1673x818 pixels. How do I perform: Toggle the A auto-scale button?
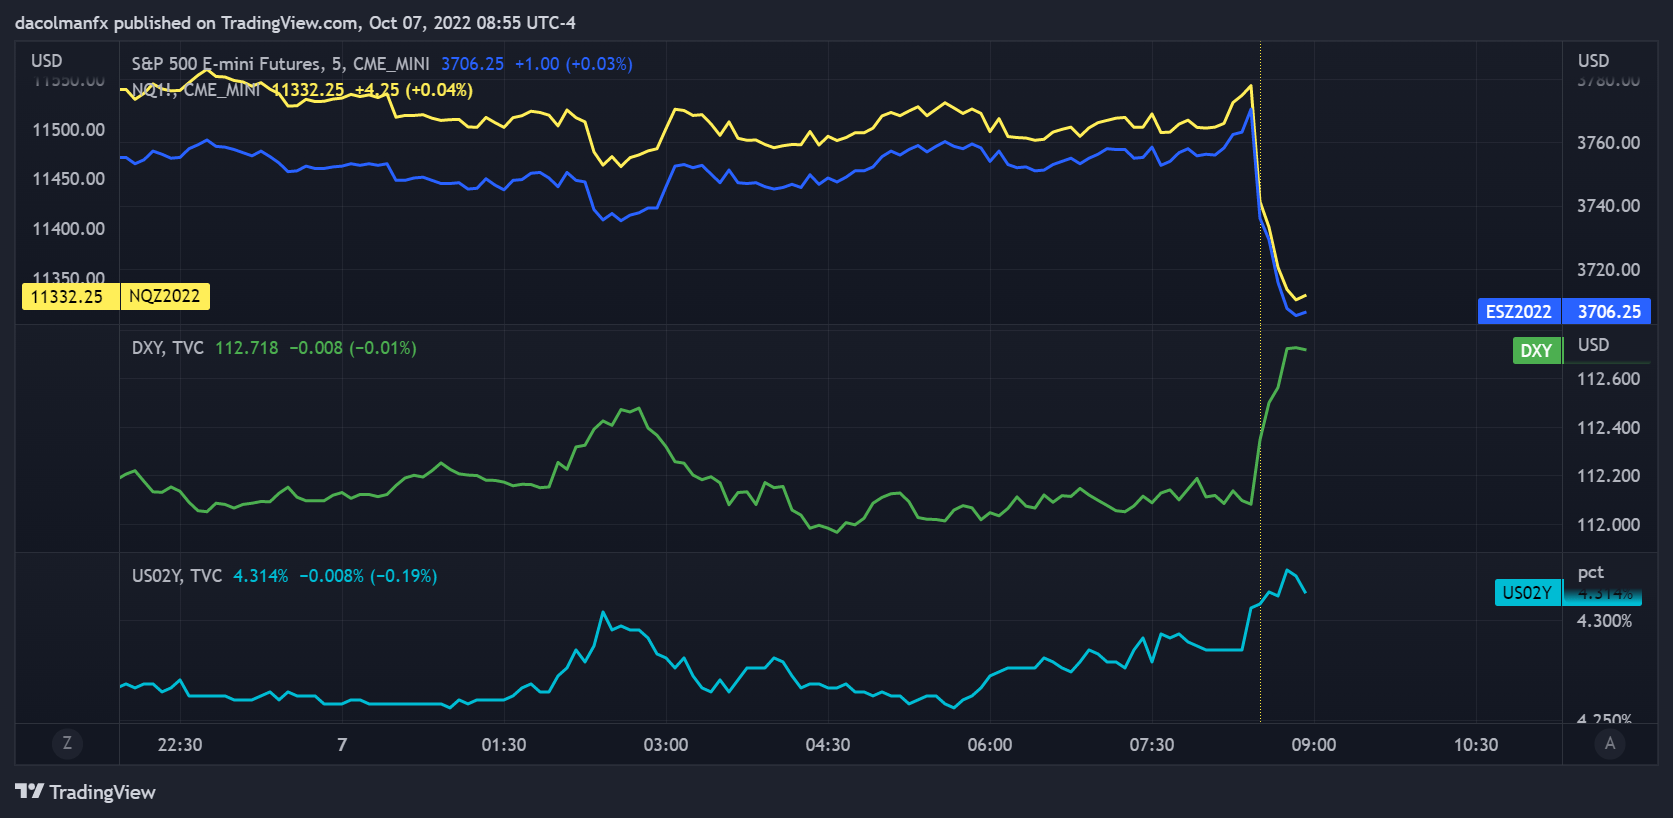[1610, 743]
